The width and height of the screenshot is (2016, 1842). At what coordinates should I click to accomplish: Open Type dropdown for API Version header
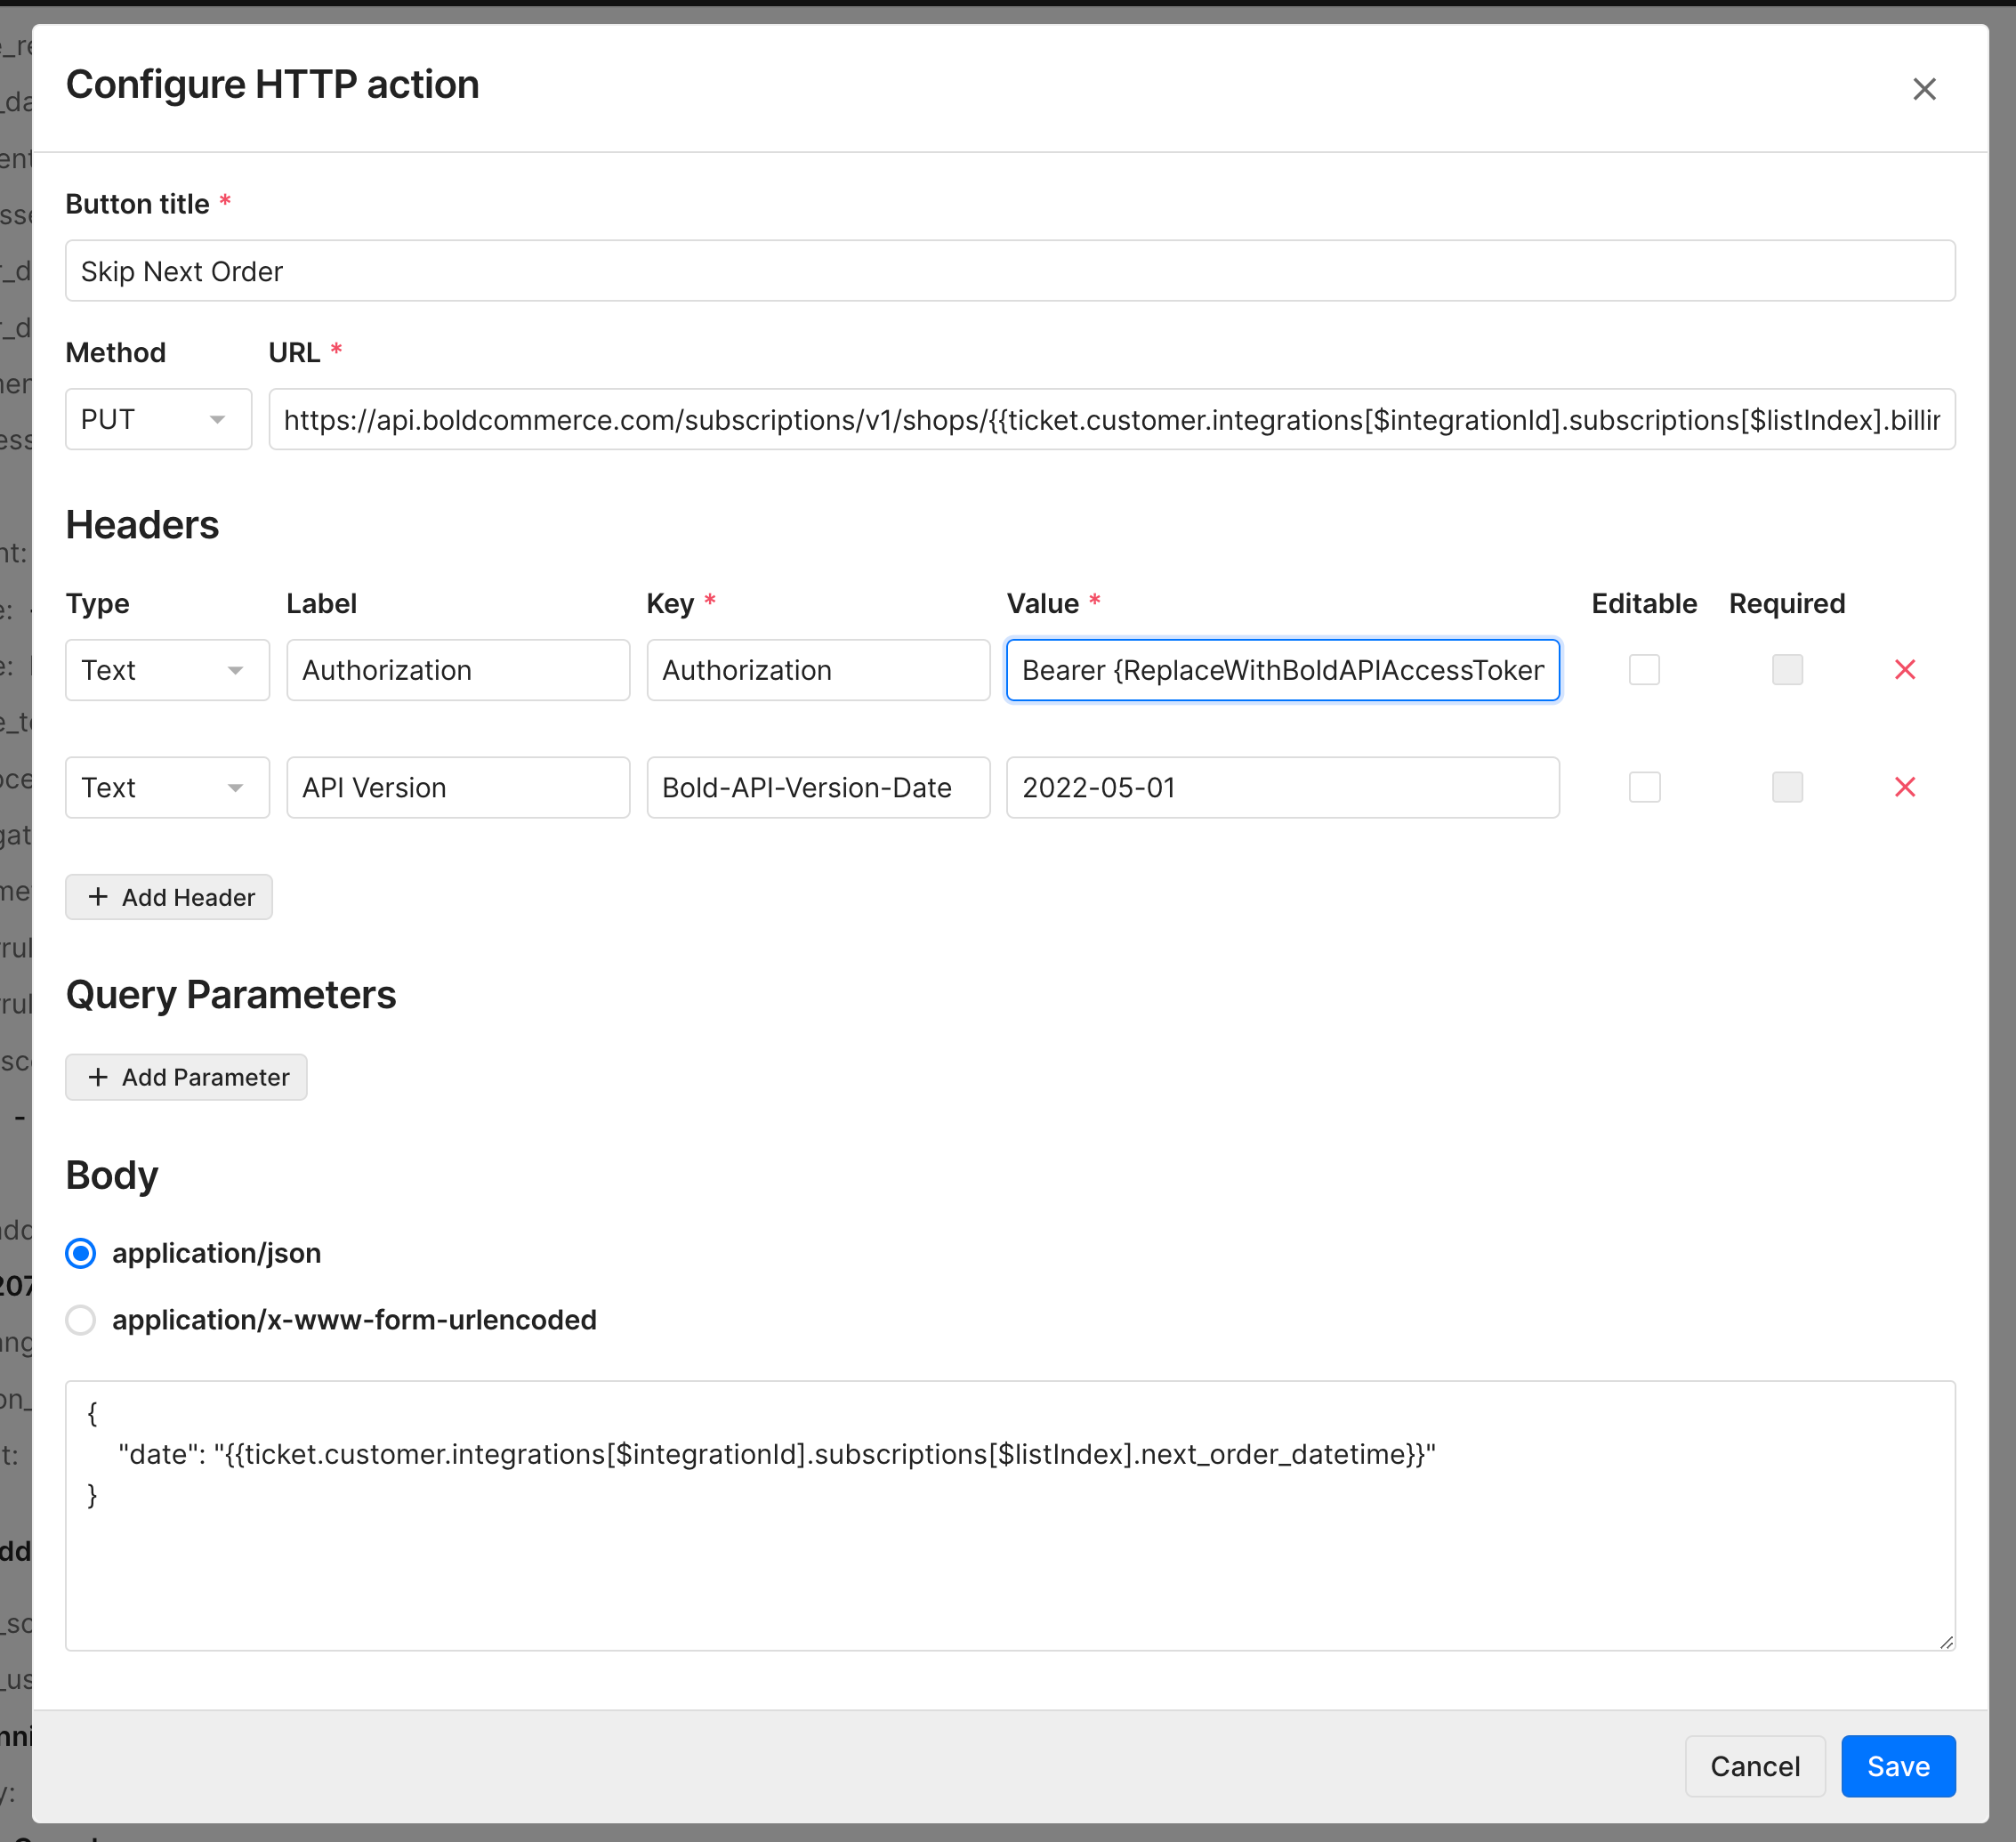coord(167,787)
